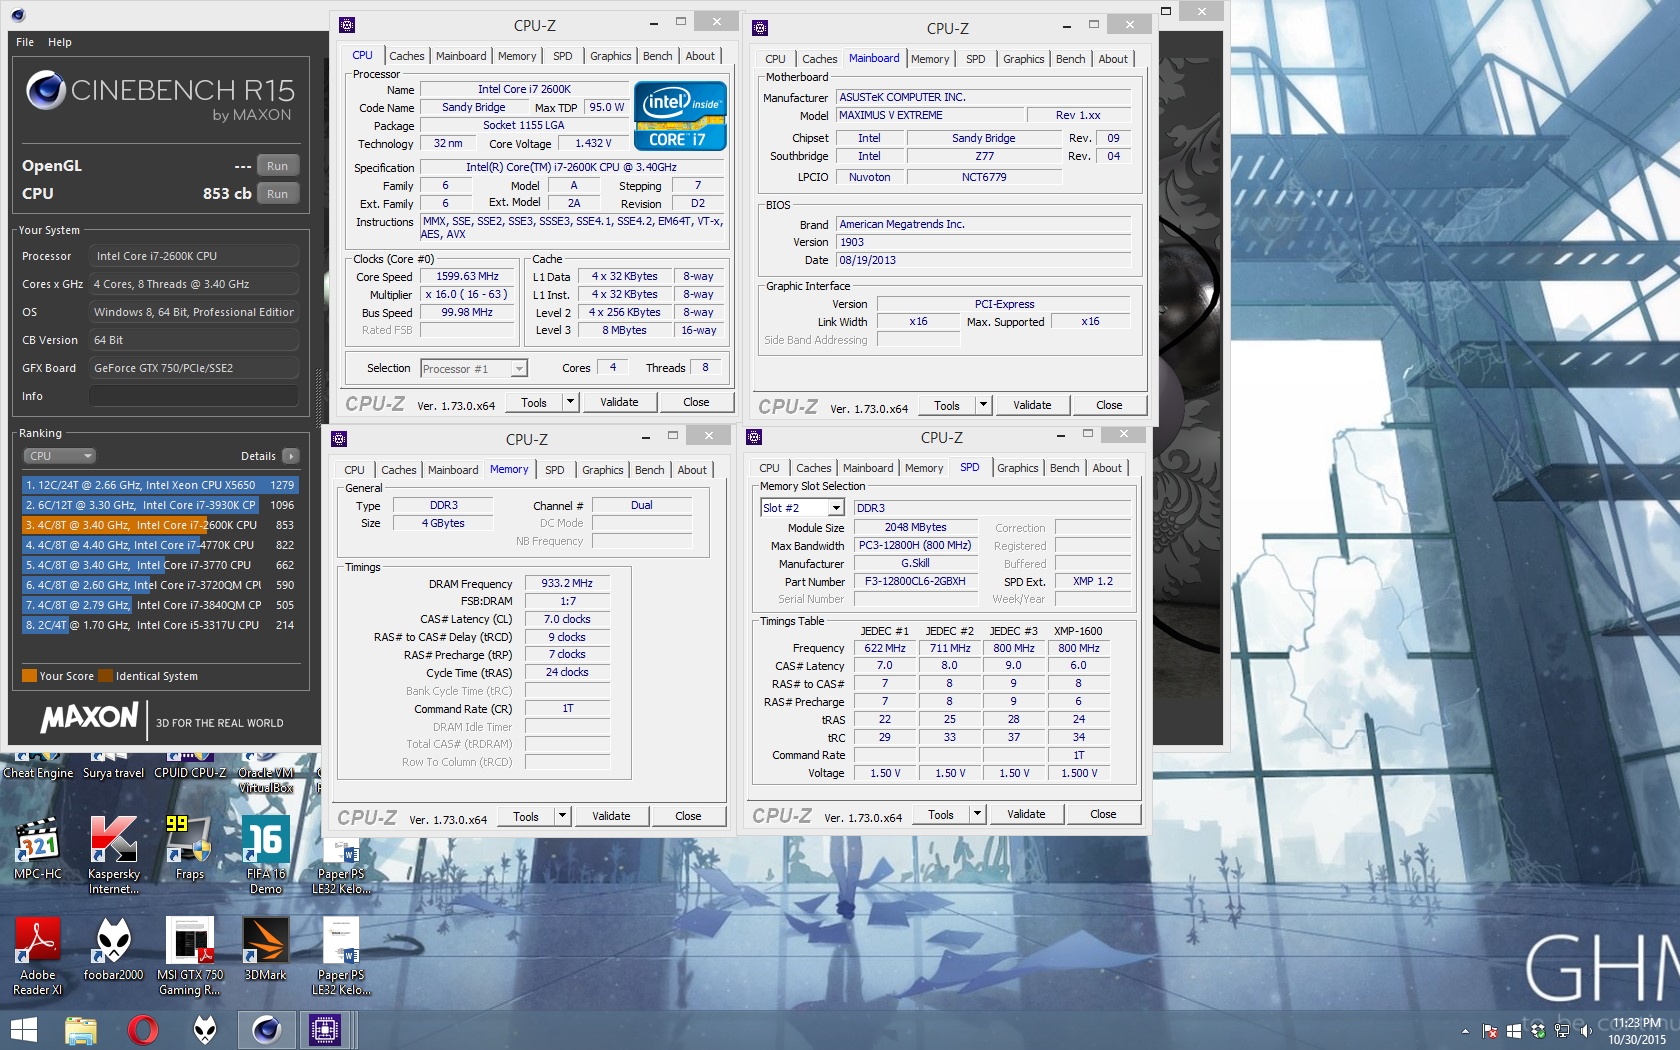Open lower Paper PS LE32 document icon
Viewport: 1680px width, 1050px height.
click(x=341, y=956)
